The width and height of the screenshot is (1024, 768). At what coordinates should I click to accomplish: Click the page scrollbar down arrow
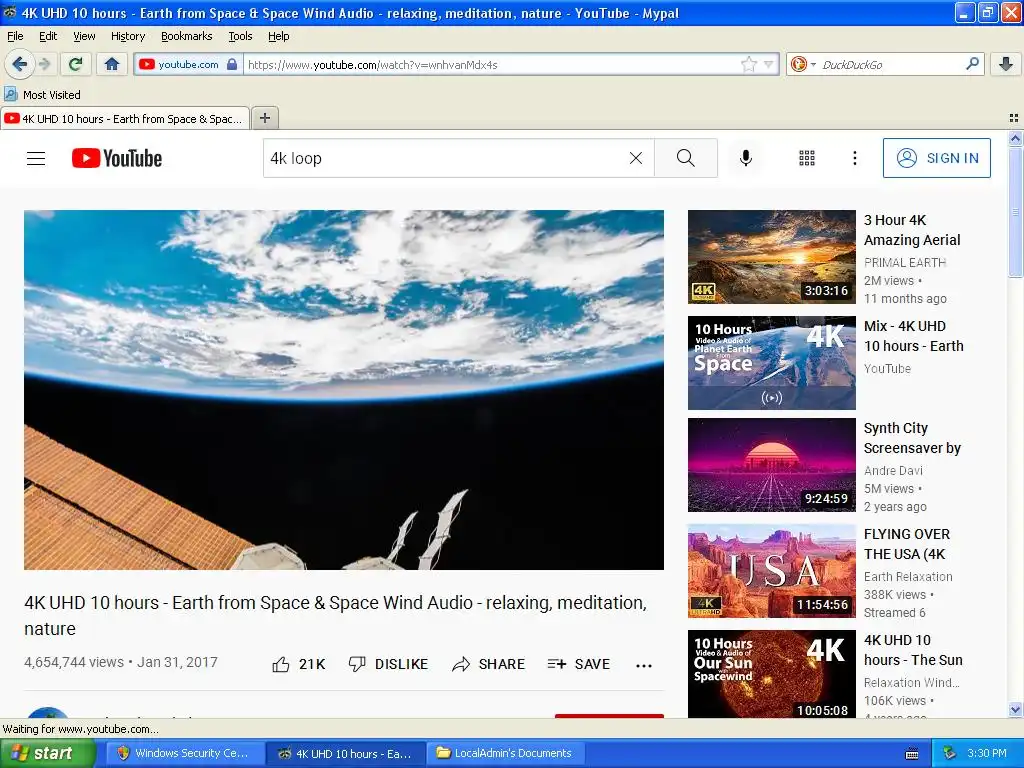click(1015, 710)
